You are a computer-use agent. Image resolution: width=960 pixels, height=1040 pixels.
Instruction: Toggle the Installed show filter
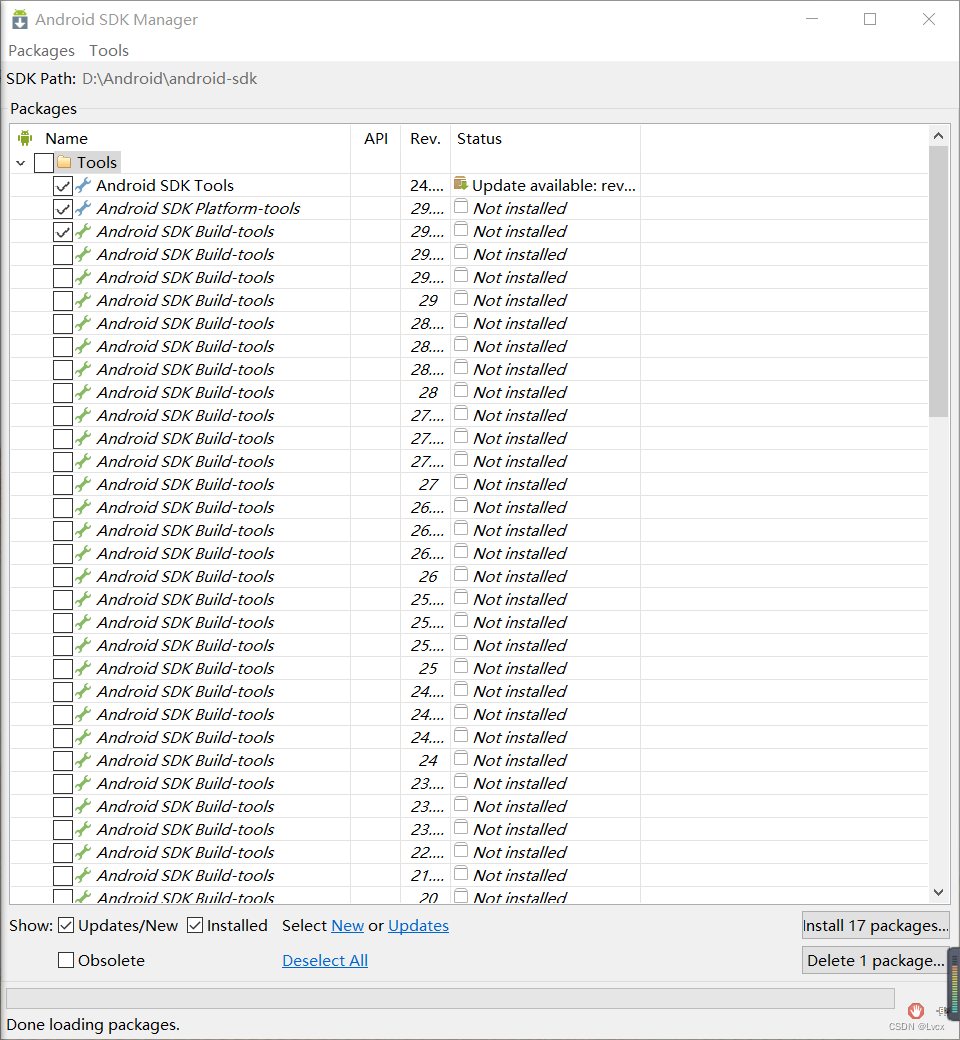[x=195, y=925]
